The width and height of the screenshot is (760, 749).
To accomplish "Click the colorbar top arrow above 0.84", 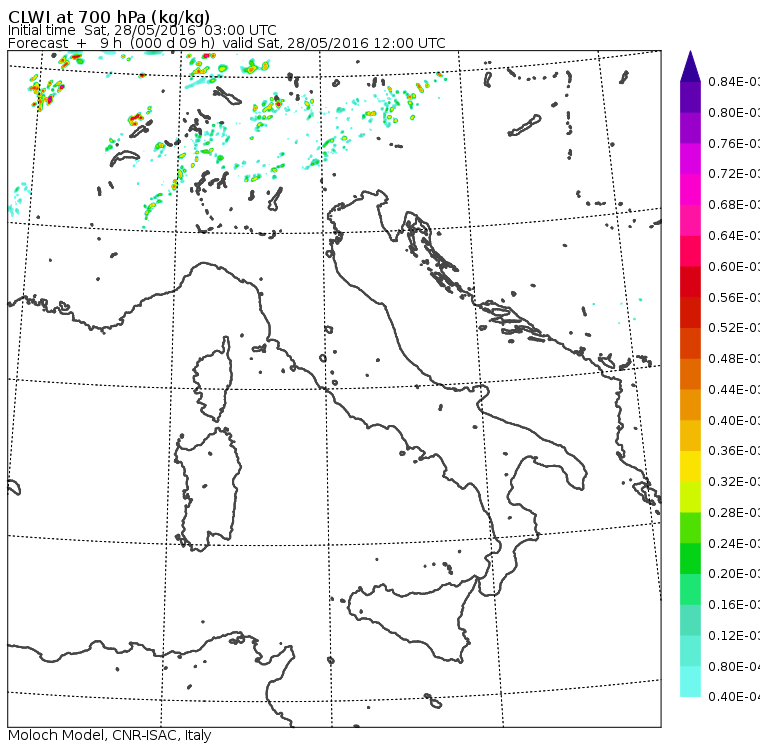I will (690, 66).
